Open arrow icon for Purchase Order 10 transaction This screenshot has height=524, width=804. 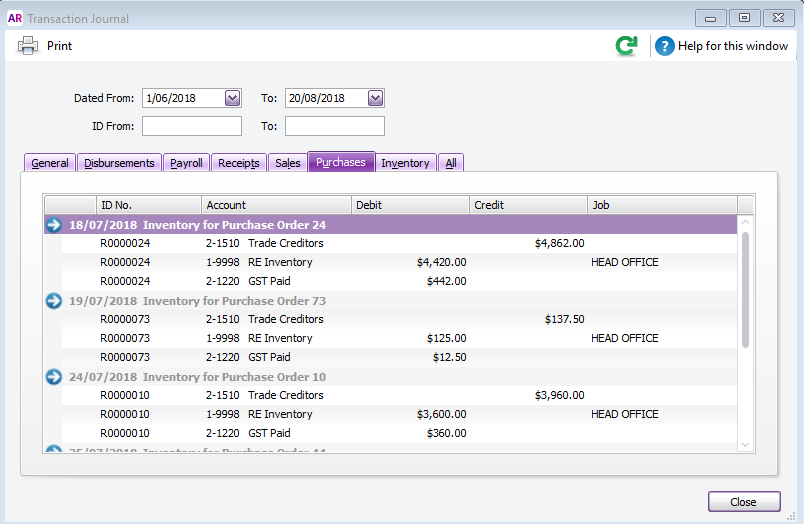coord(54,377)
